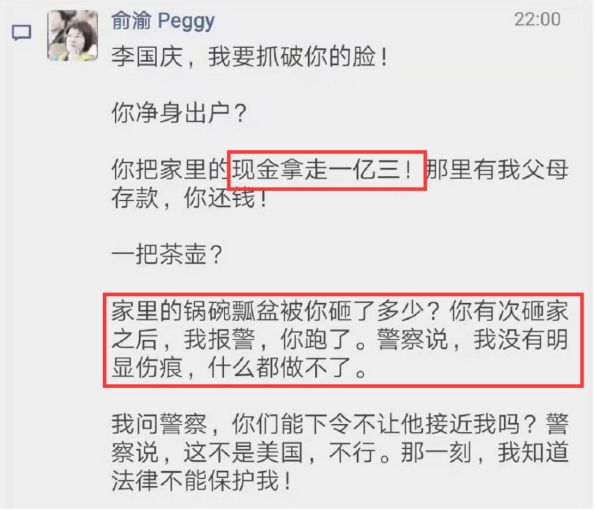This screenshot has width=595, height=510.
Task: Click the line starting 我问警察，你们能下令
Action: (340, 424)
